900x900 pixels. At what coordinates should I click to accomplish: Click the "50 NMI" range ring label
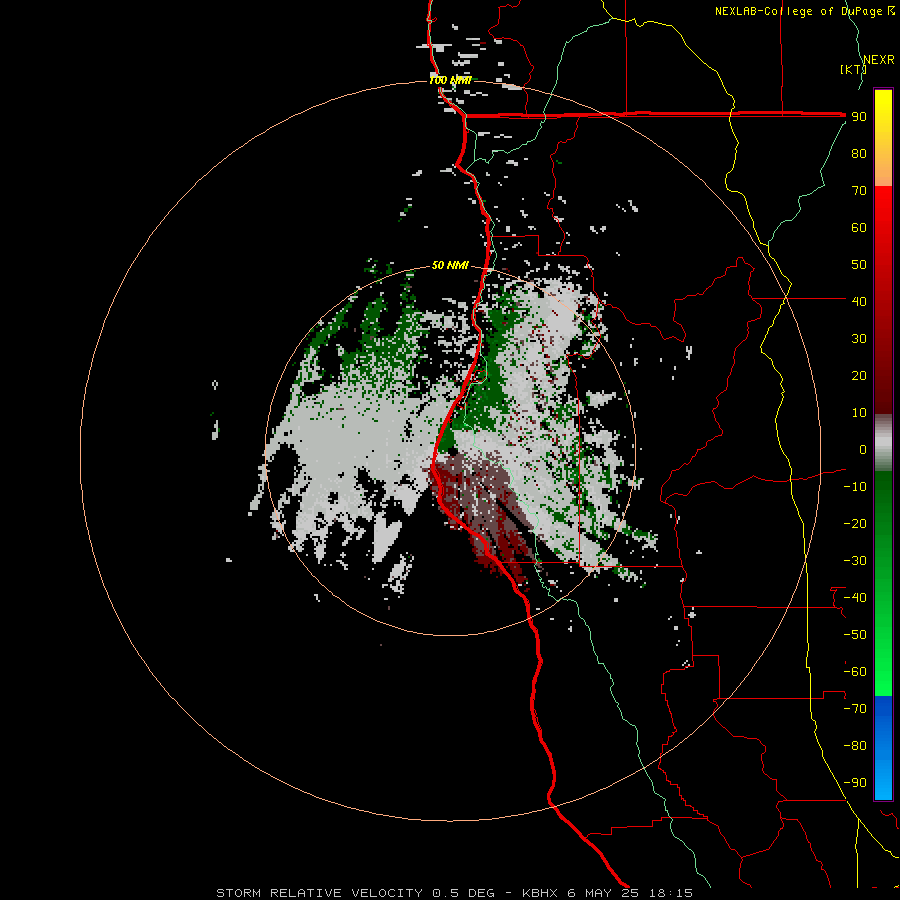pos(450,265)
